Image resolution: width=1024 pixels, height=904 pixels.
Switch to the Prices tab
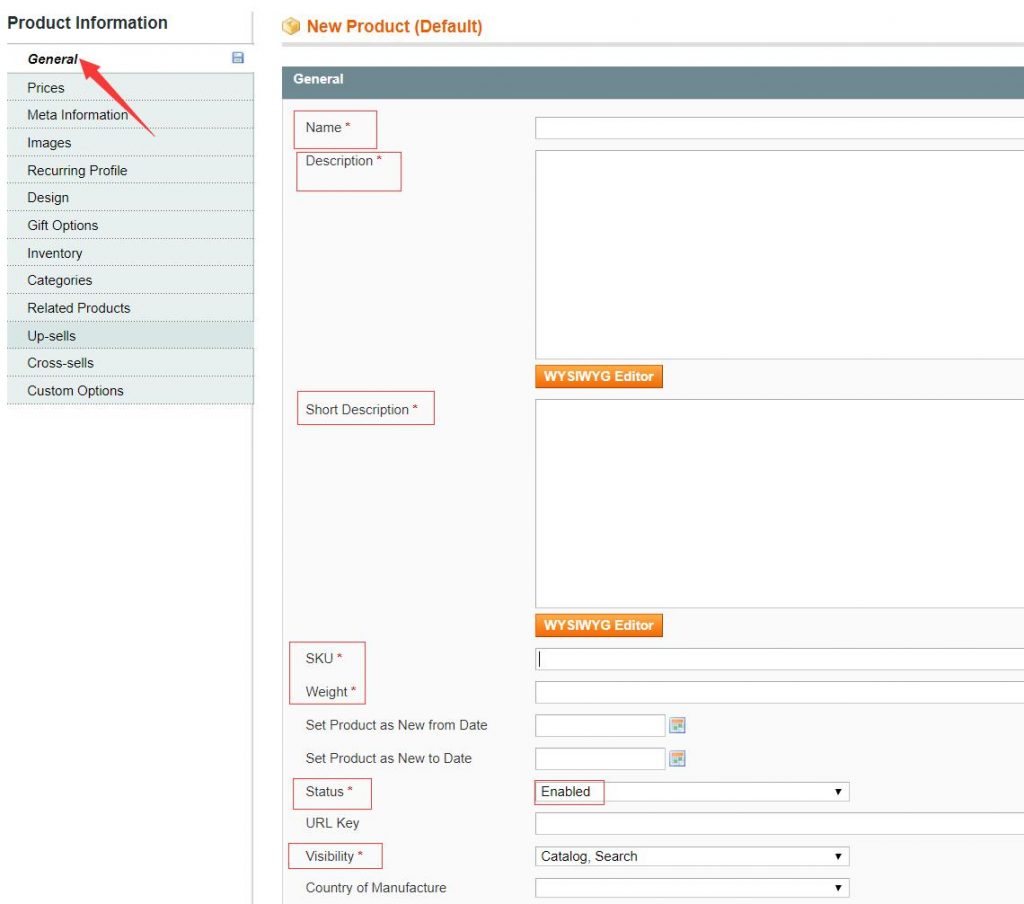[x=46, y=88]
